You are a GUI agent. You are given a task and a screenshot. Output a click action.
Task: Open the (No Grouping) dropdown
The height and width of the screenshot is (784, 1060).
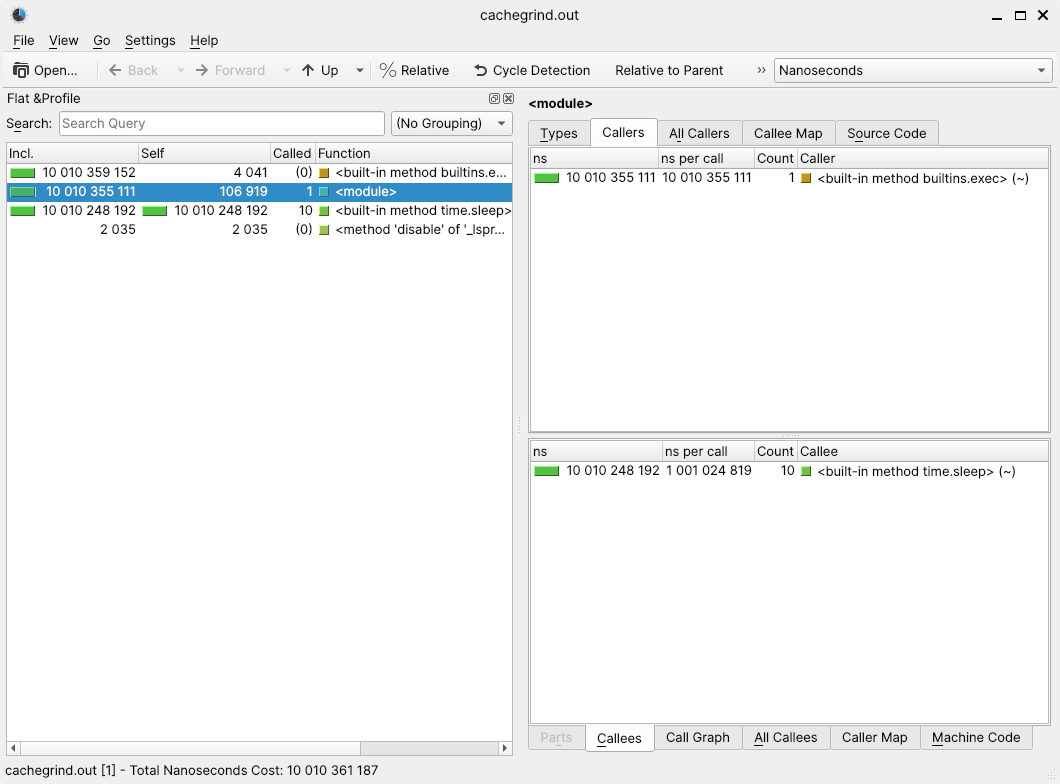point(452,124)
